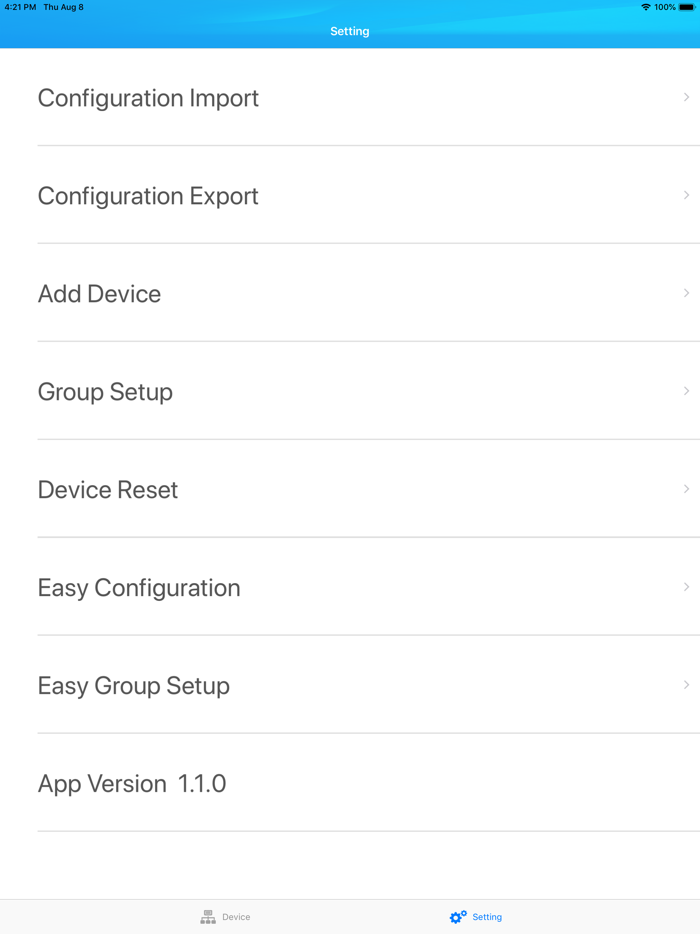The image size is (700, 934).
Task: Expand Configuration Import chevron arrow
Action: pyautogui.click(x=686, y=97)
